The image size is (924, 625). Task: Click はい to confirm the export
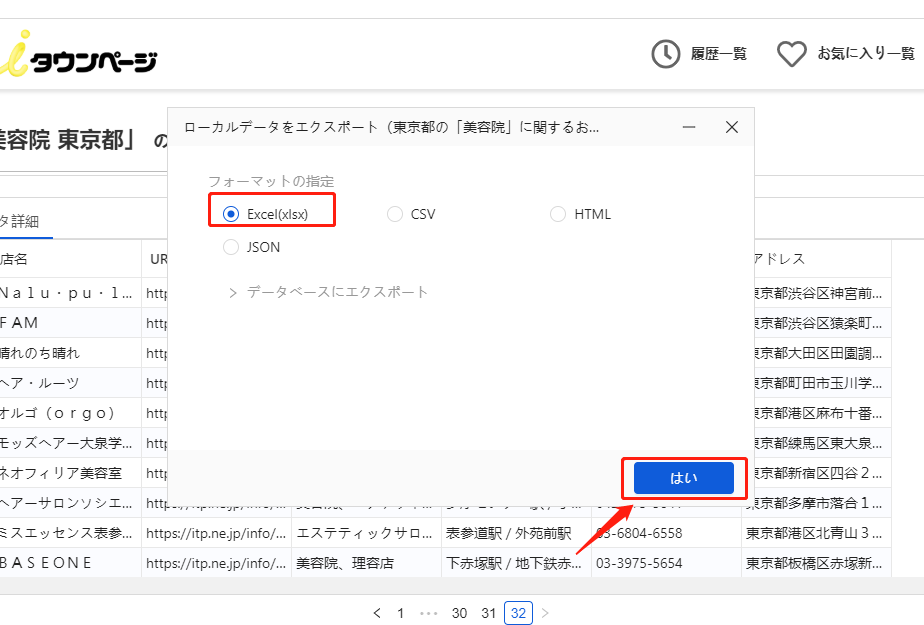pos(685,479)
